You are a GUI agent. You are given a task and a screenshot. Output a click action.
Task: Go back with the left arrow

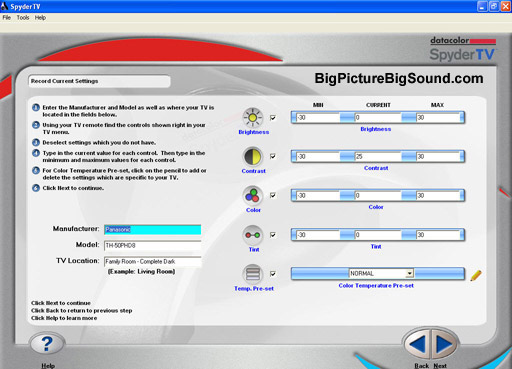point(417,344)
